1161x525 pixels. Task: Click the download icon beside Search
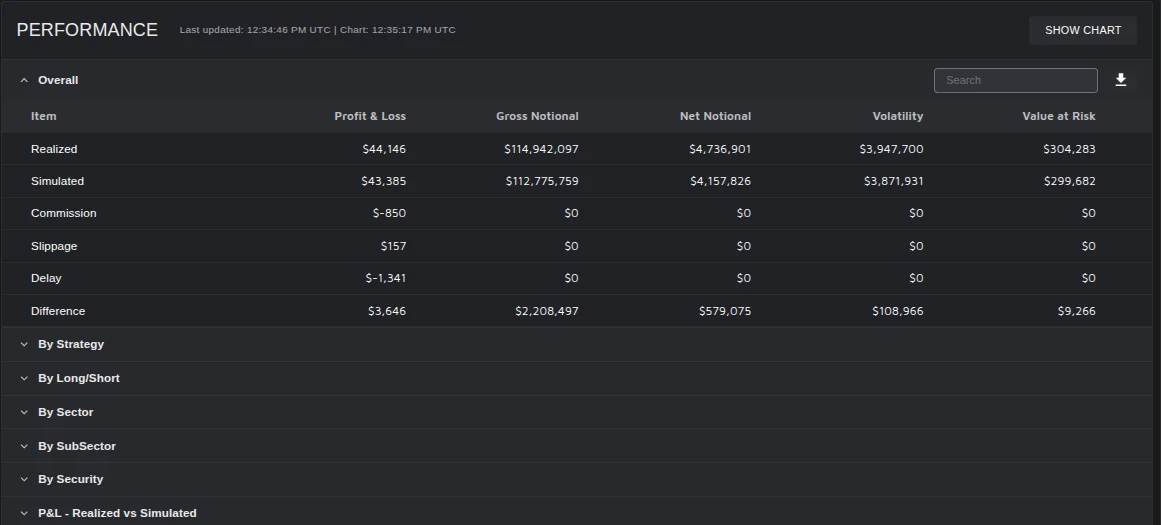1120,80
